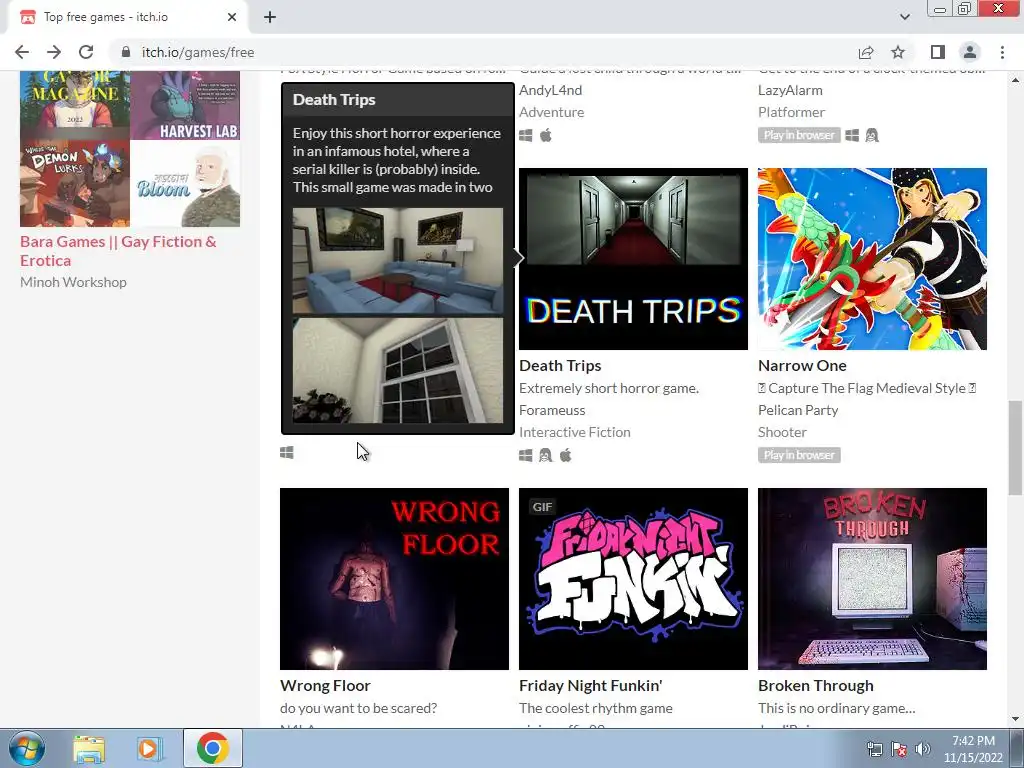Open Media Player from taskbar
Viewport: 1024px width, 768px height.
coord(149,748)
